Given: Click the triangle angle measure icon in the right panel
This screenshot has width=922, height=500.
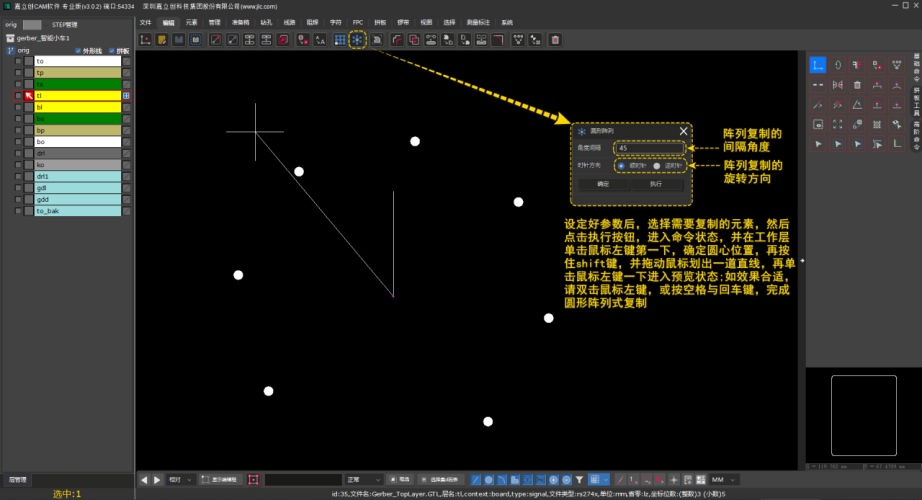Looking at the screenshot, I should pyautogui.click(x=857, y=105).
